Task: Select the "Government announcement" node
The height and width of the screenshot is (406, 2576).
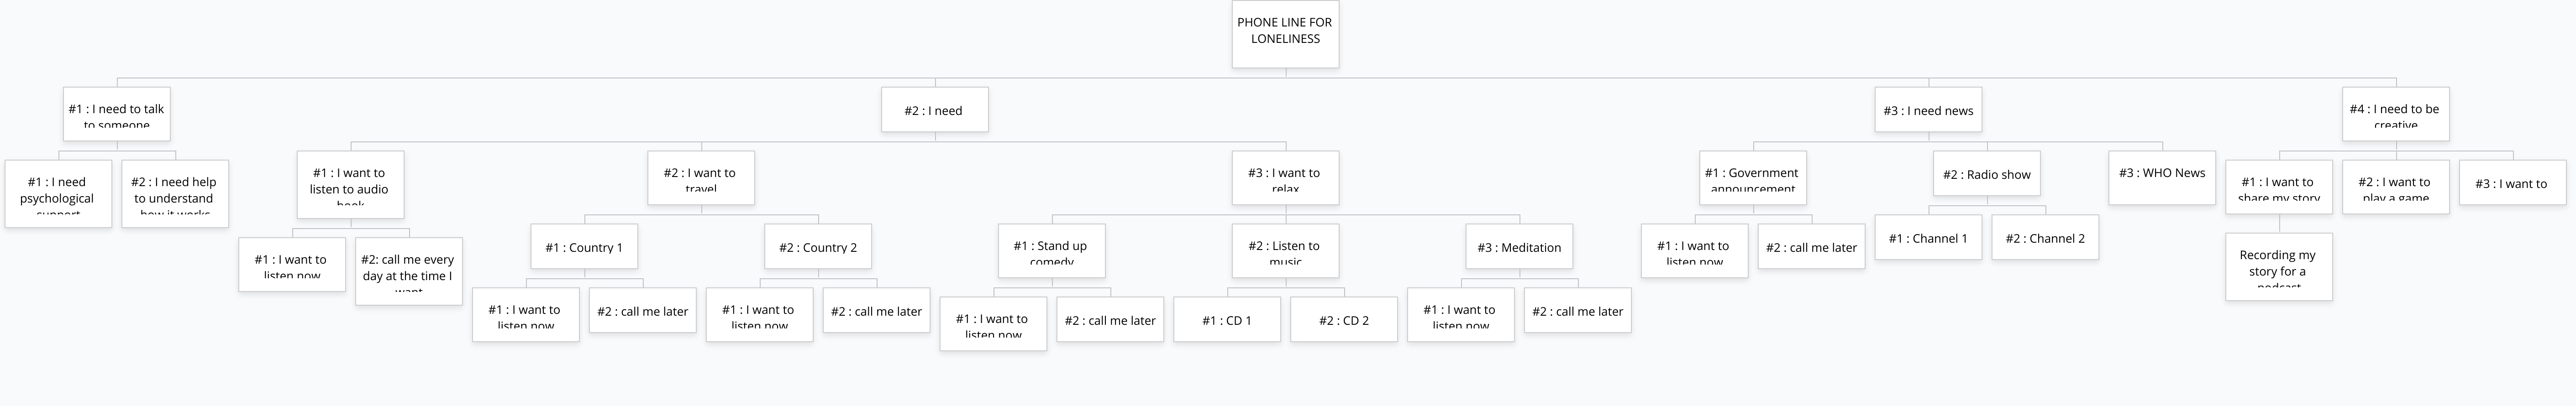Action: click(x=1753, y=178)
